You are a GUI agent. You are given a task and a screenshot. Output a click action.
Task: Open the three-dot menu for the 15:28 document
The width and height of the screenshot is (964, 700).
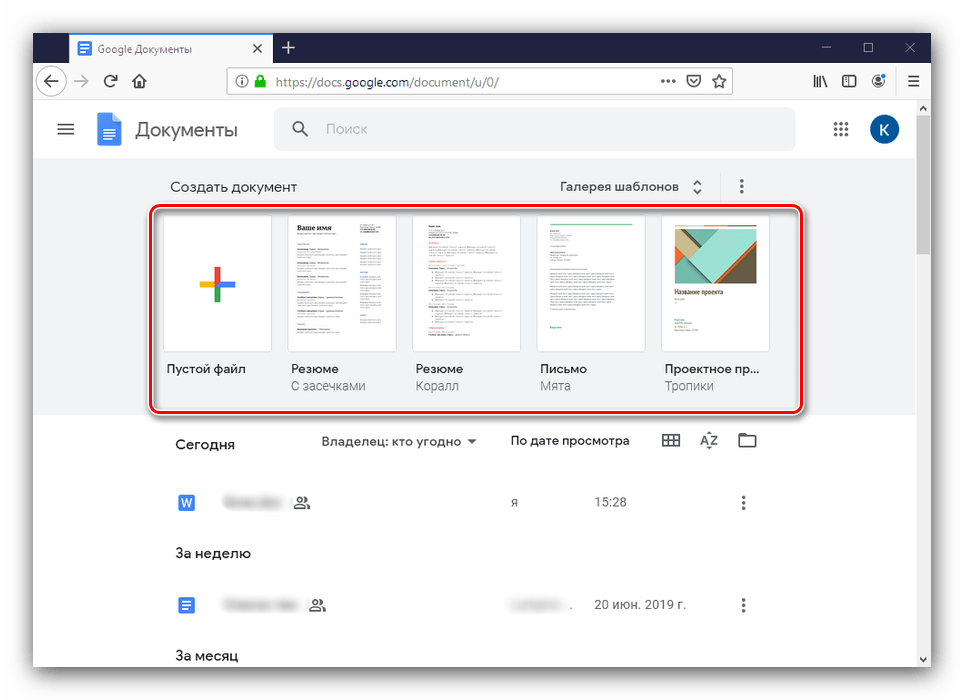[742, 502]
